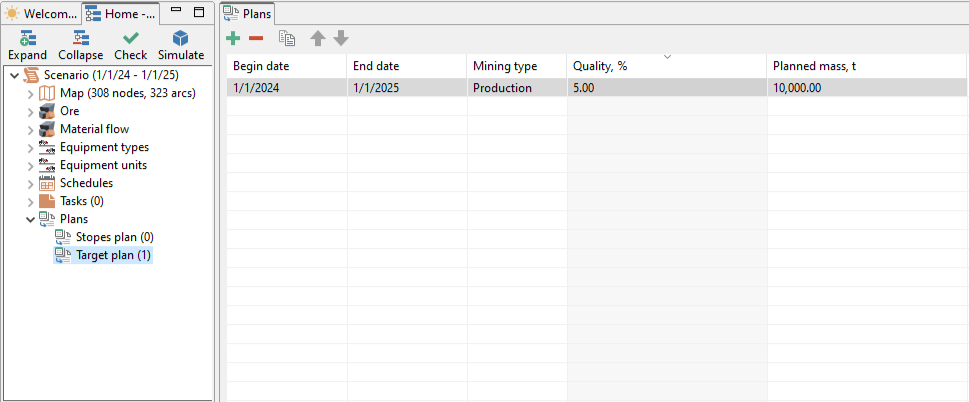Select the Tasks (0) label
Screen dimensions: 969x402
[82, 201]
